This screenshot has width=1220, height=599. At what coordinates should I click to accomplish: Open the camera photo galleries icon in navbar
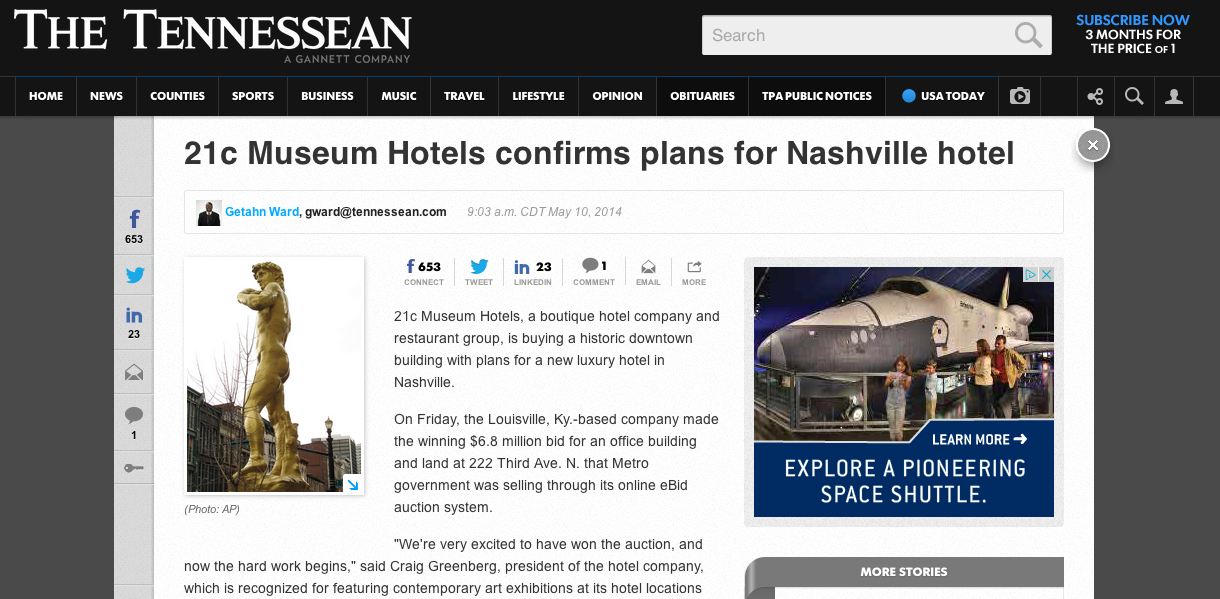(1019, 96)
